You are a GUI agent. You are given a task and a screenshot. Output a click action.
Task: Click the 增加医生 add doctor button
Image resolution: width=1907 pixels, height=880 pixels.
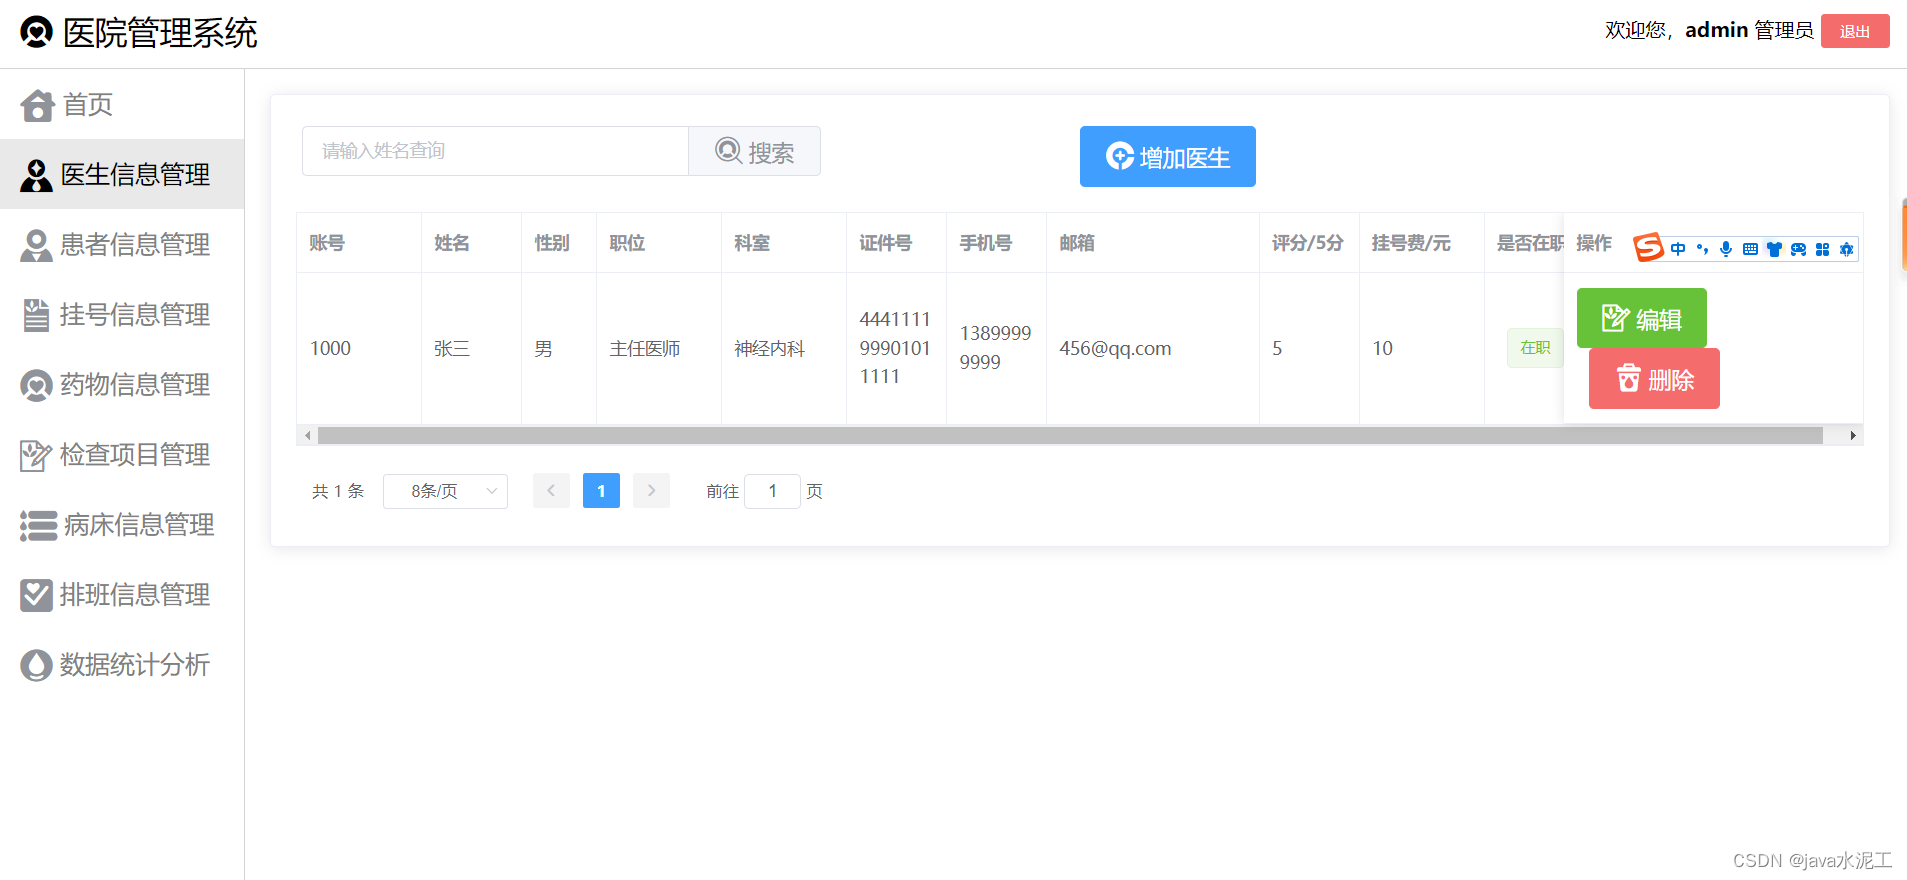pos(1167,156)
